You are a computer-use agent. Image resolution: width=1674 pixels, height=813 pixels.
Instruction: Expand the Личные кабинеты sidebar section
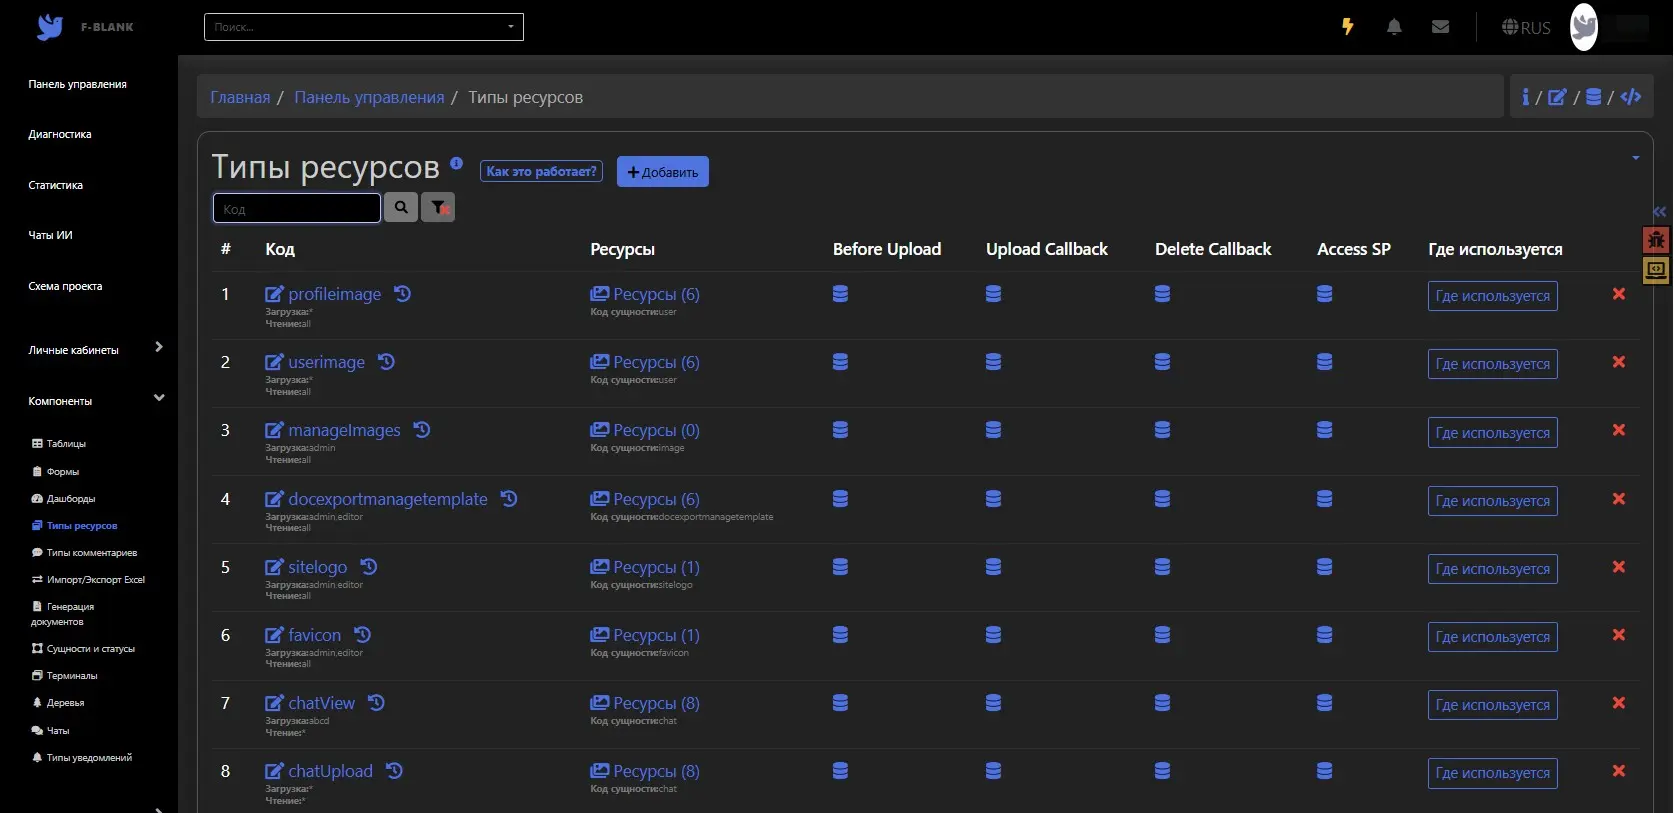[159, 347]
